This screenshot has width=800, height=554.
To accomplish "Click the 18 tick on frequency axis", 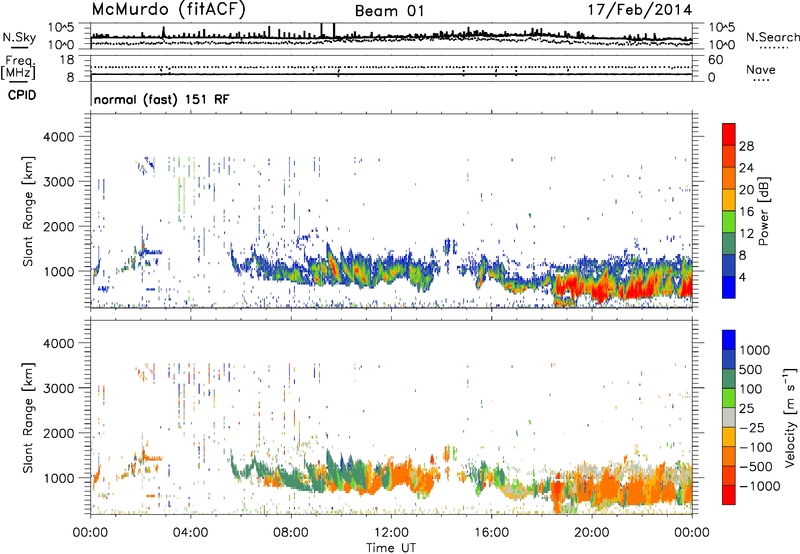I will (x=67, y=60).
